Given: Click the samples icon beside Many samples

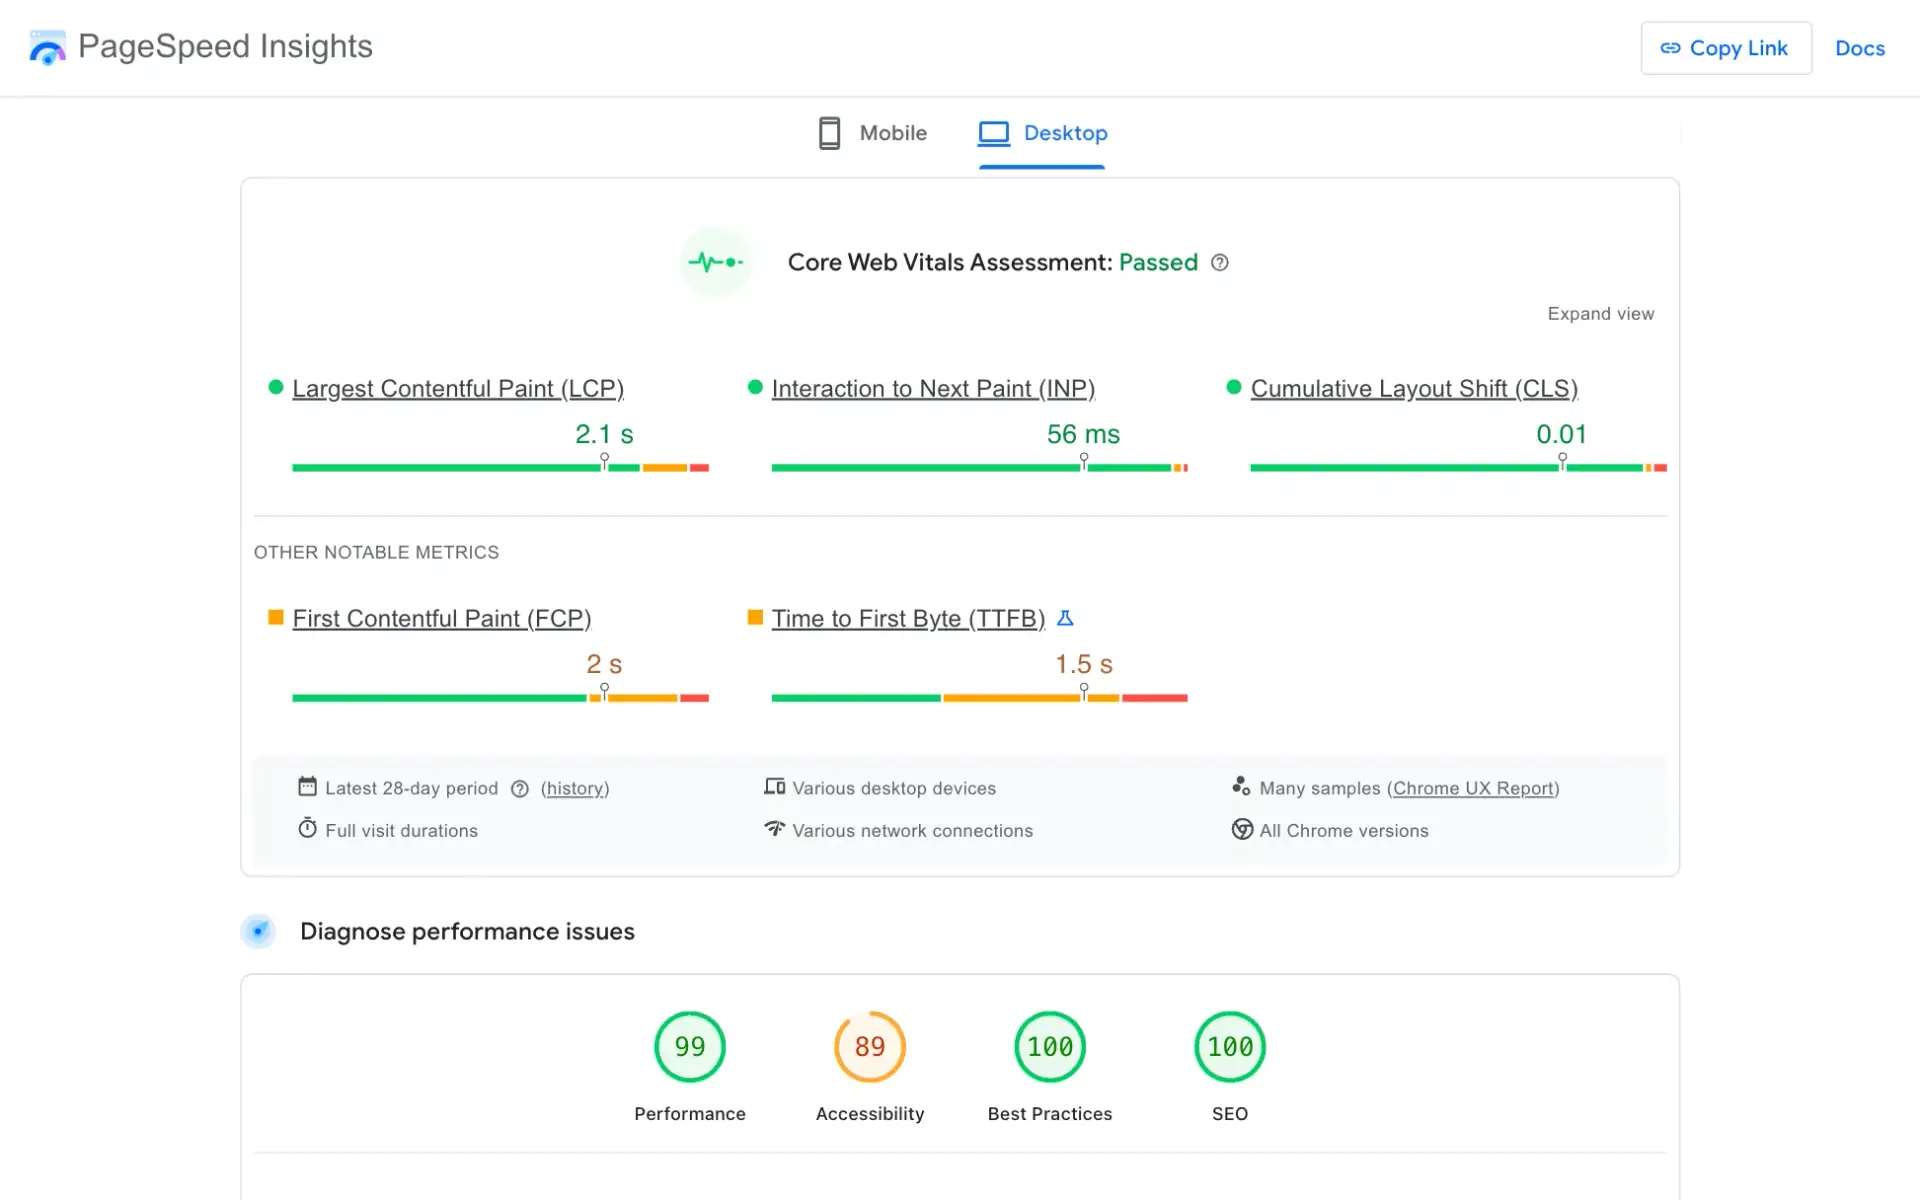Looking at the screenshot, I should (1241, 787).
